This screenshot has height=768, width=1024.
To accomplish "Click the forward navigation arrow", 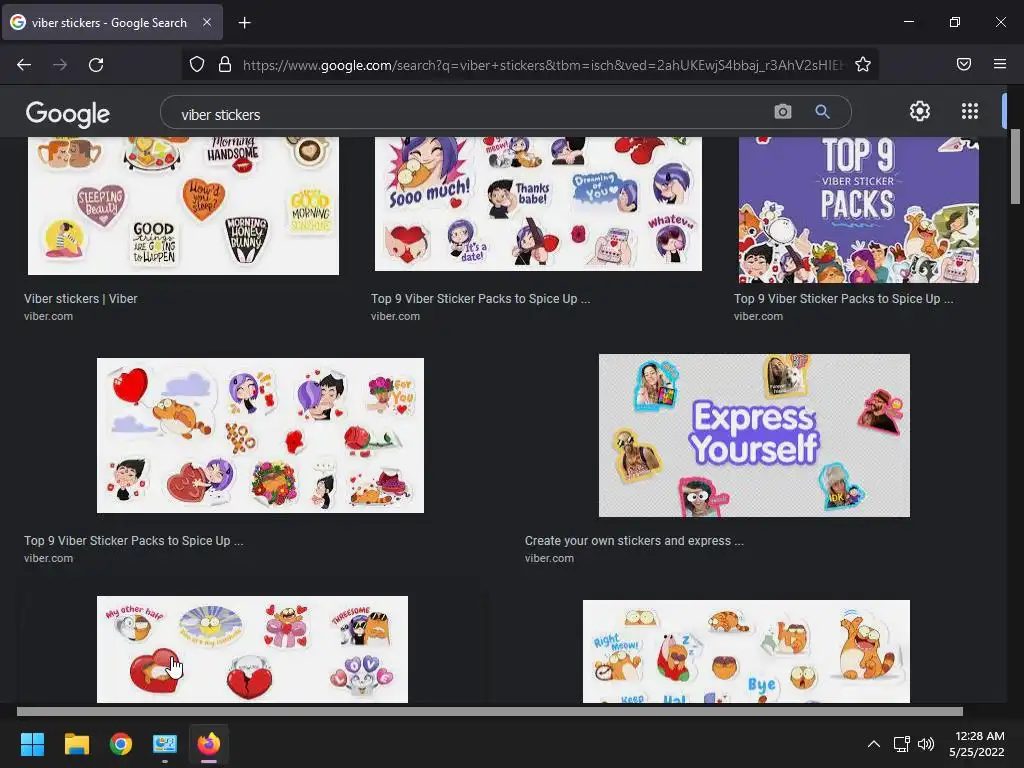I will (x=60, y=65).
